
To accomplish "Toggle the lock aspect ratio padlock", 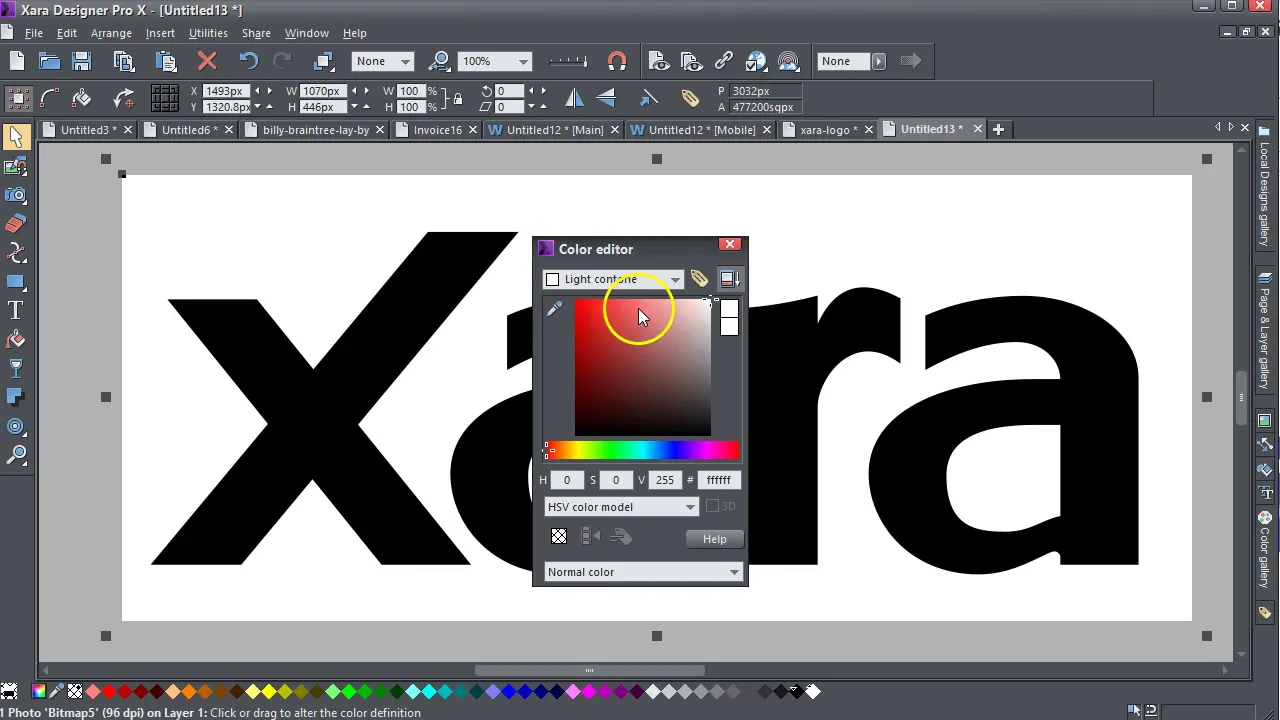I will 458,98.
